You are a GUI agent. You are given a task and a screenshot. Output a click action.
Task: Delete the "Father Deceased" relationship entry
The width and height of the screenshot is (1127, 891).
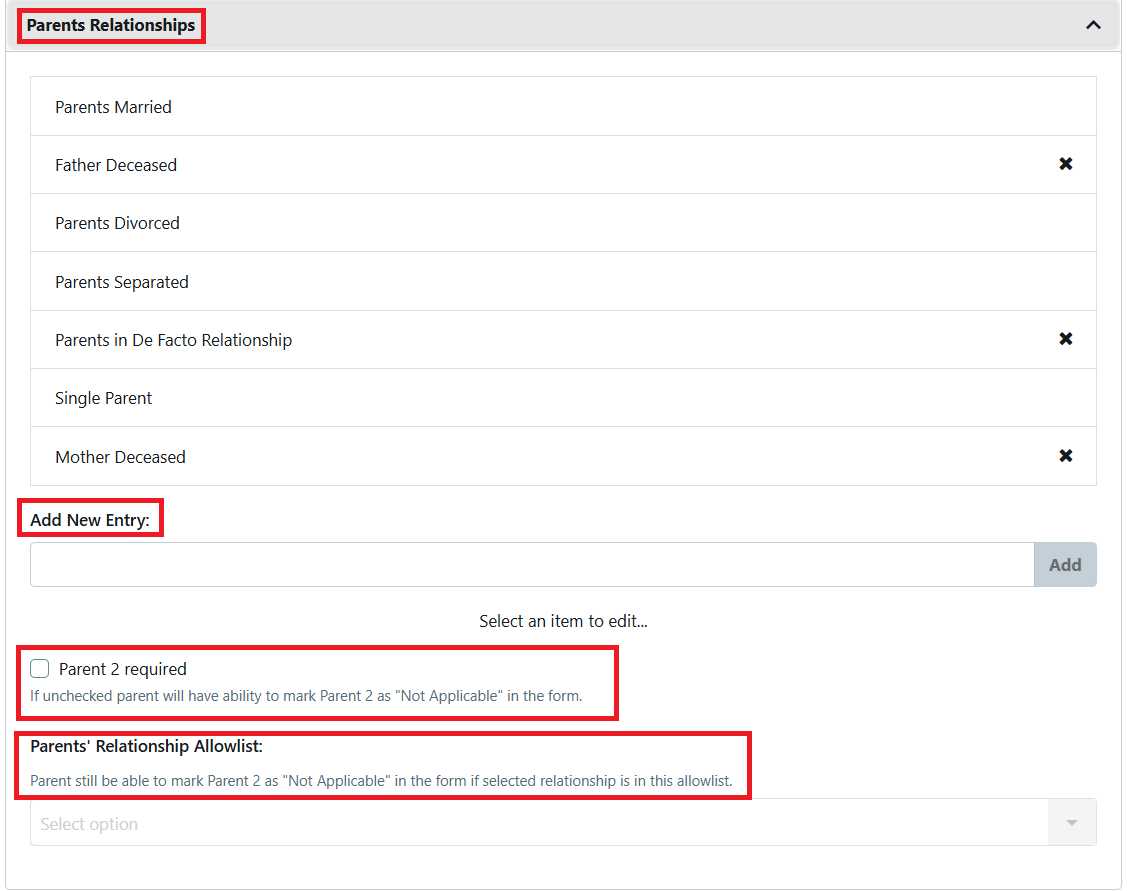tap(1066, 164)
